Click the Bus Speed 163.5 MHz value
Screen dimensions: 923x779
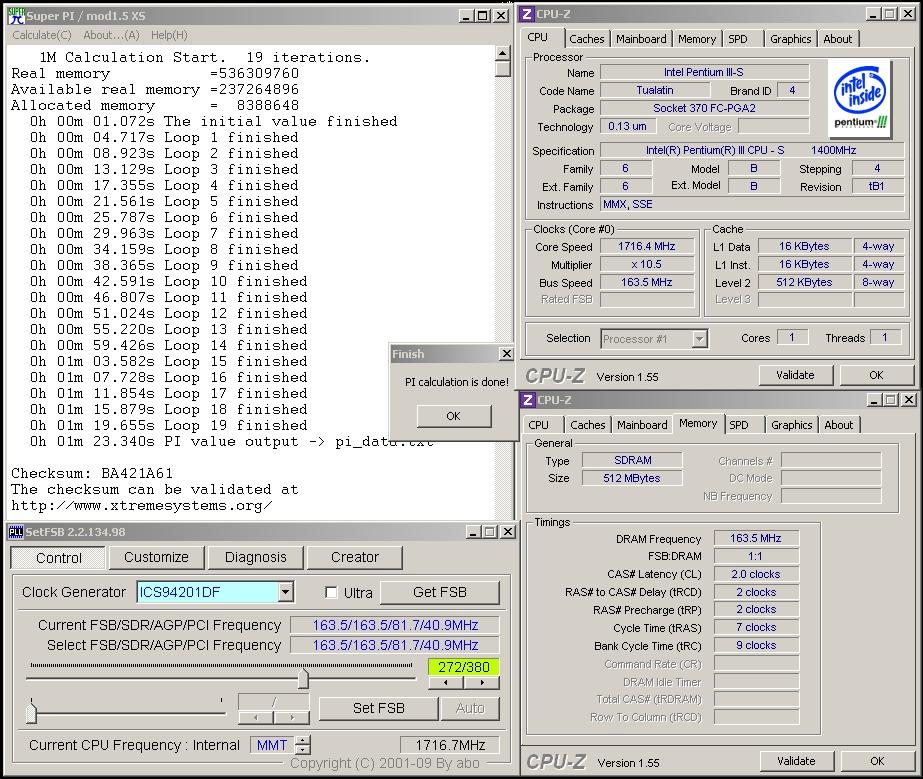[x=646, y=283]
